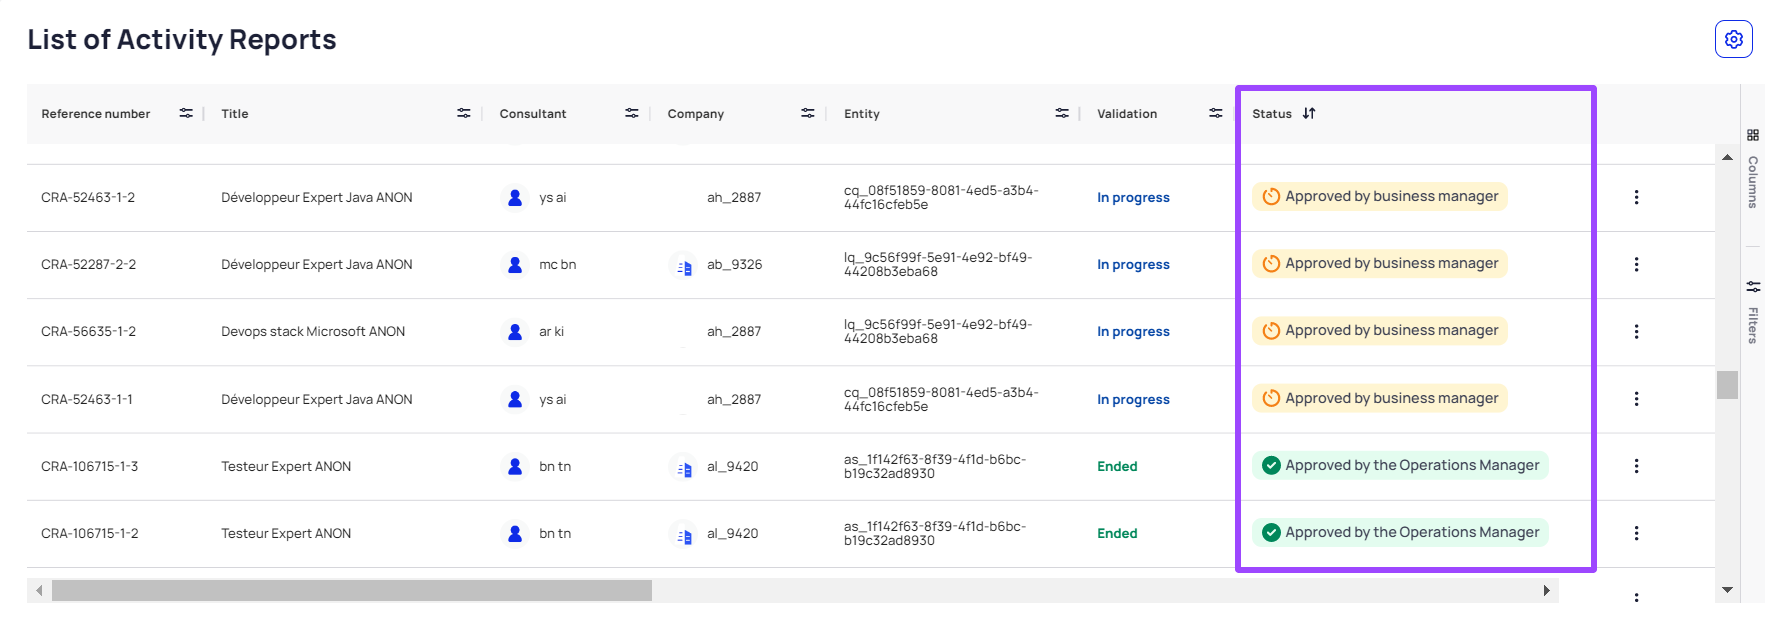The height and width of the screenshot is (626, 1780).
Task: Click the Company column header
Action: click(696, 114)
